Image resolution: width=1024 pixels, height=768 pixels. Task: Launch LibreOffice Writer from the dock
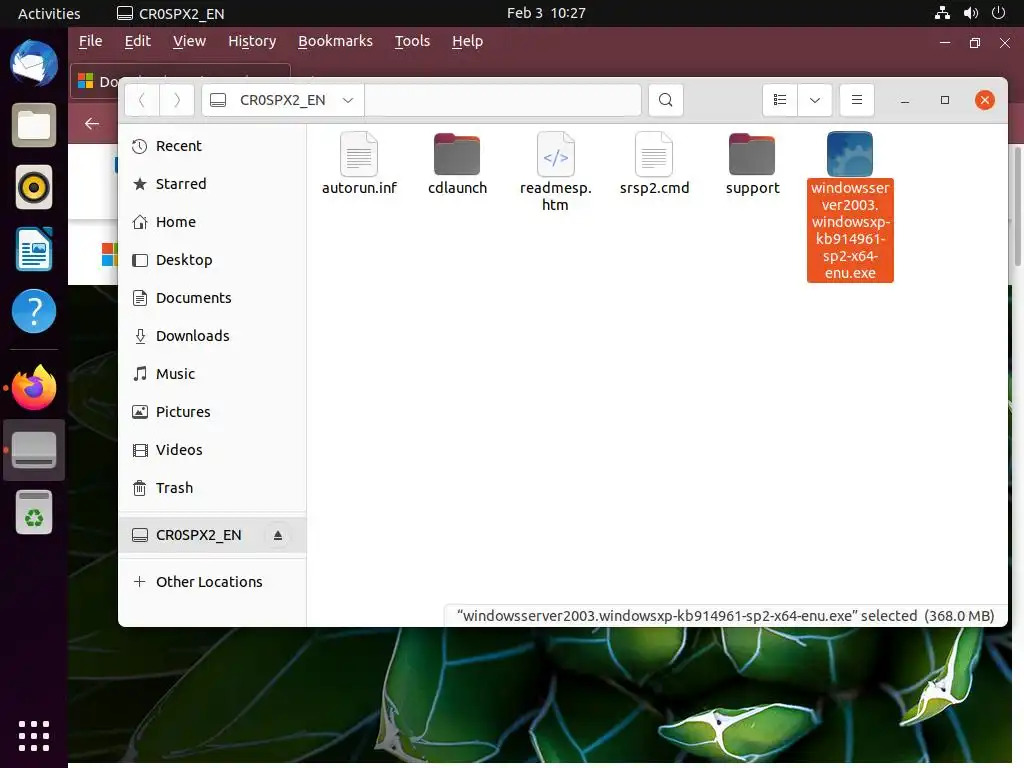click(34, 249)
